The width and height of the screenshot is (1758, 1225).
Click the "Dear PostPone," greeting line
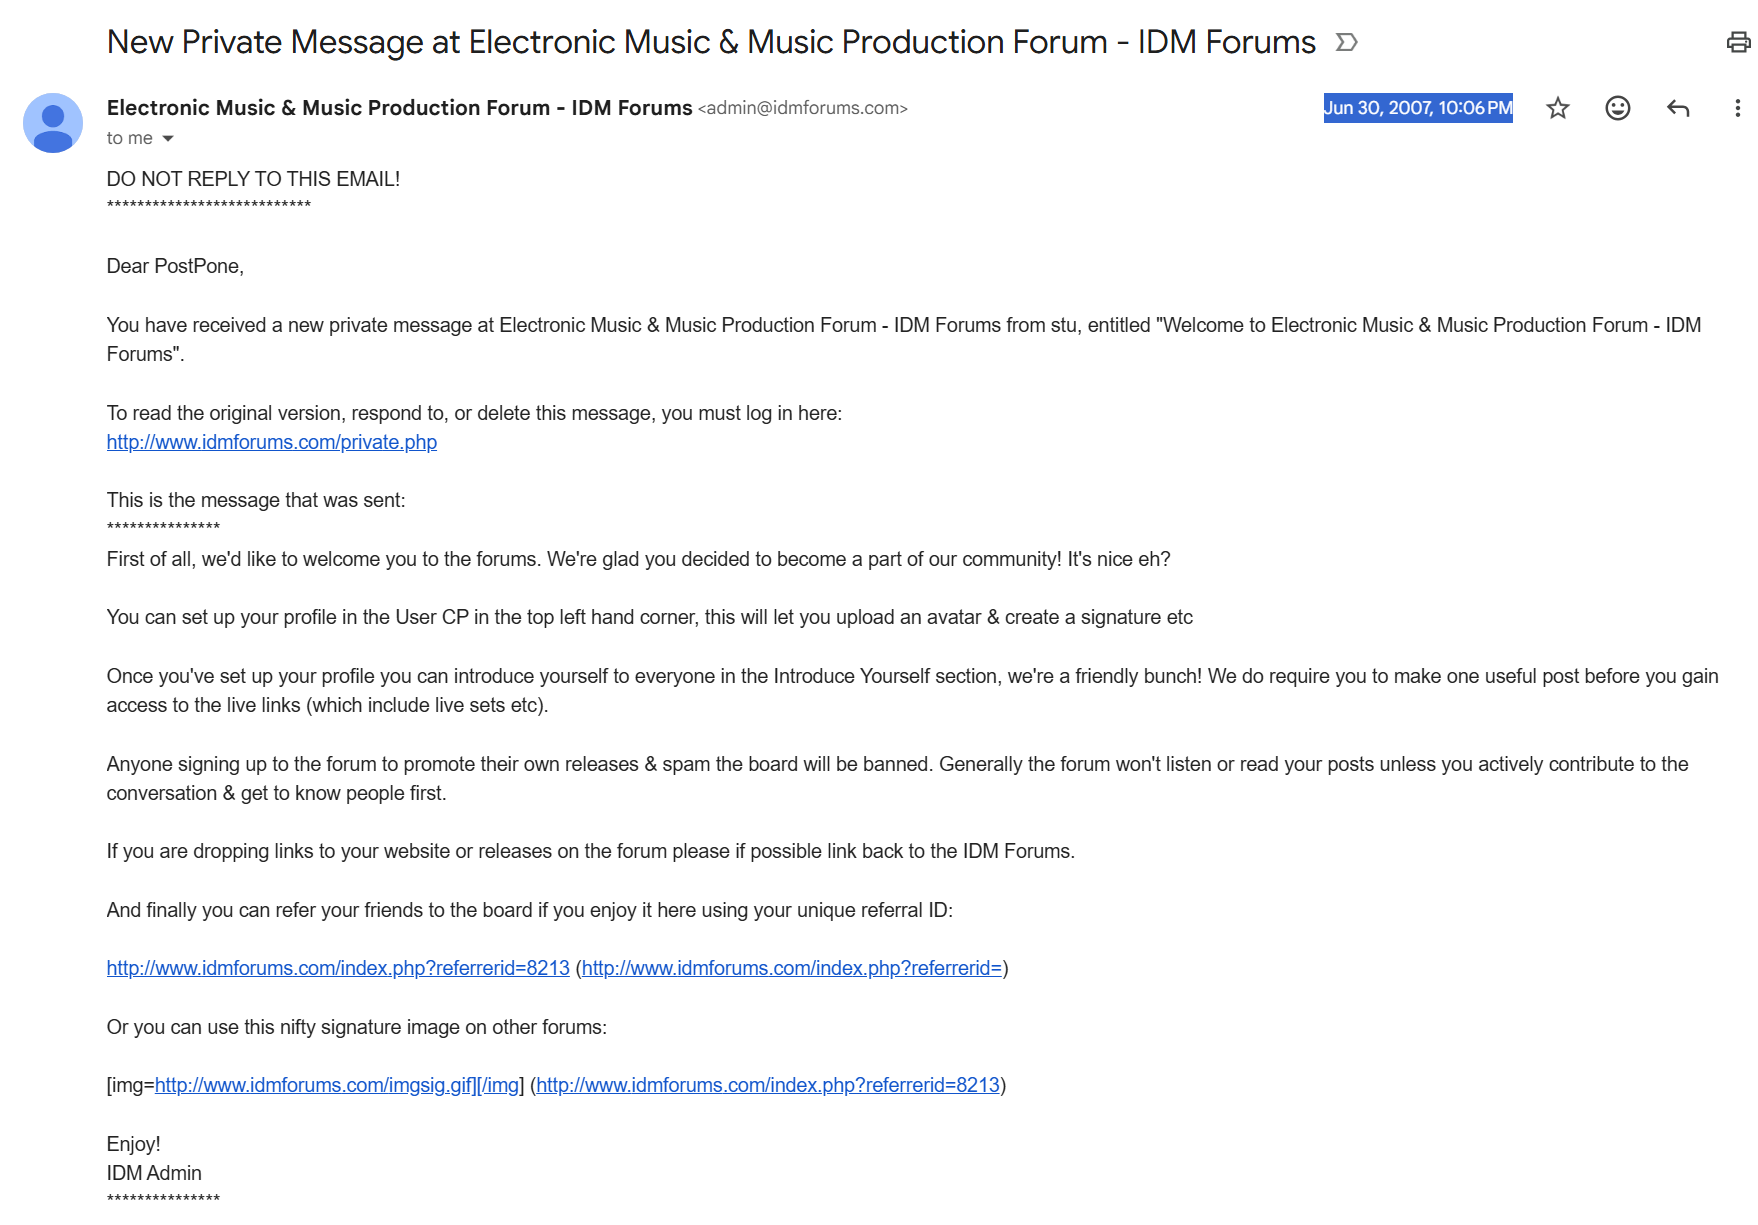(175, 266)
